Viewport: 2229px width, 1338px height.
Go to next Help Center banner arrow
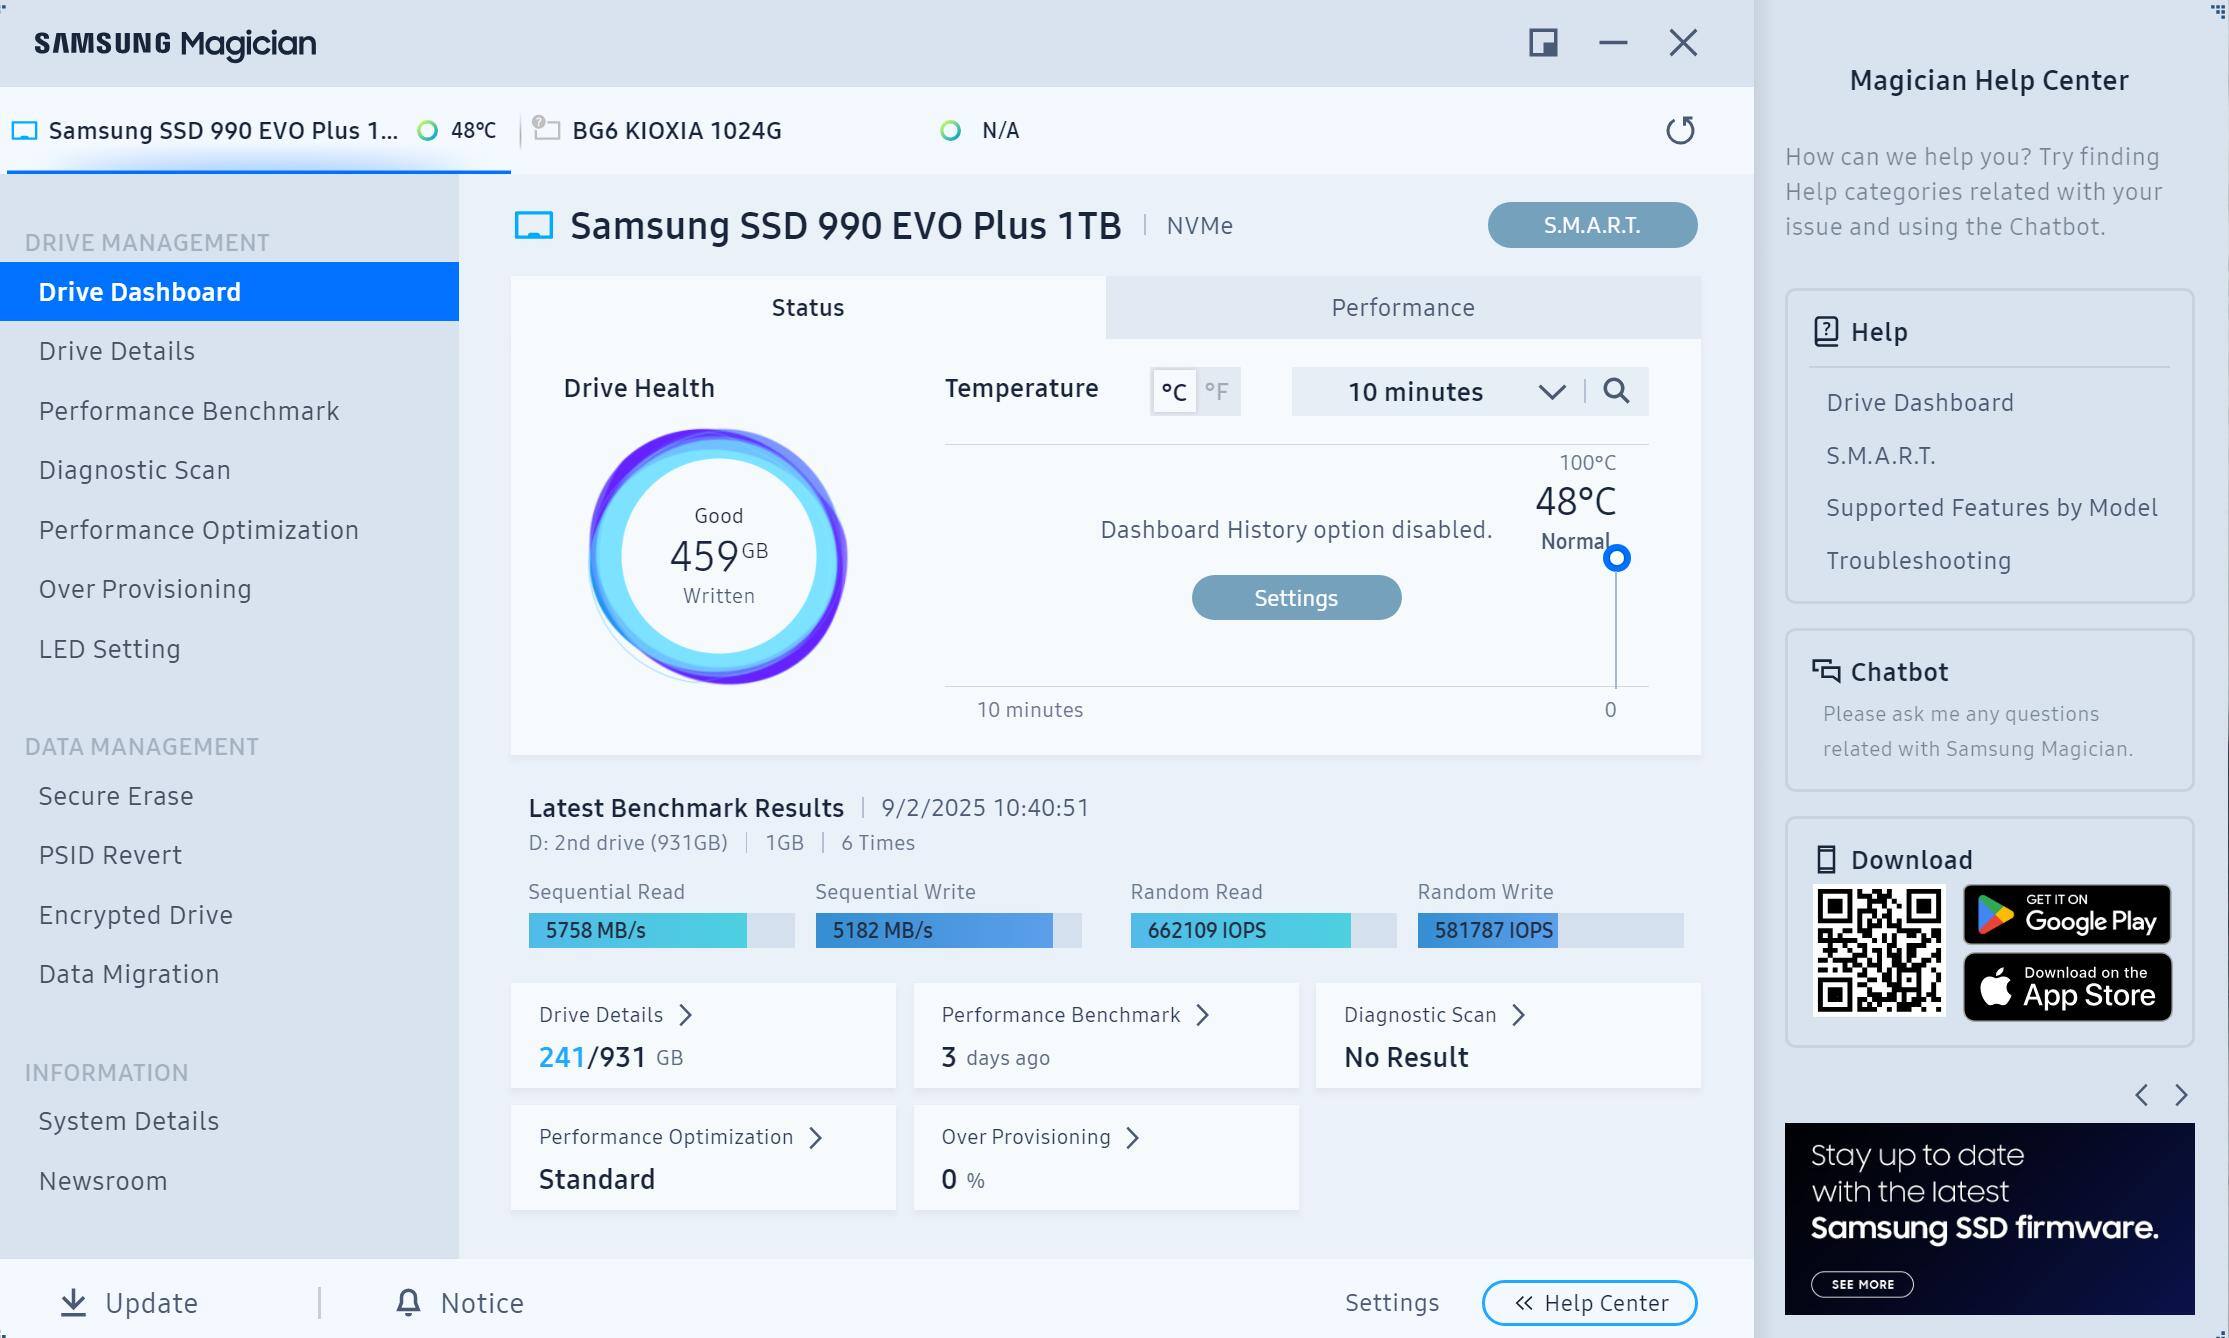pyautogui.click(x=2181, y=1095)
